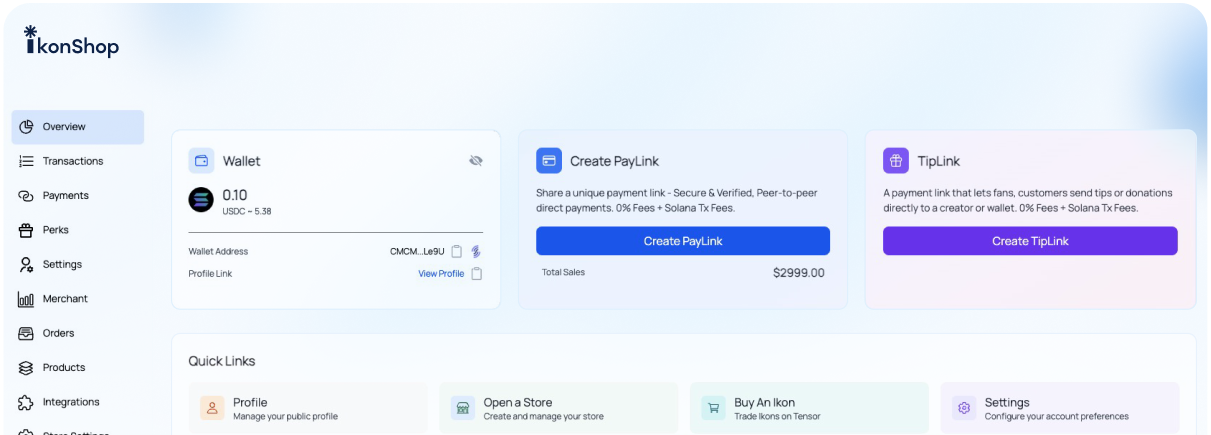Open the View Profile link
This screenshot has height=435, width=1211.
441,274
